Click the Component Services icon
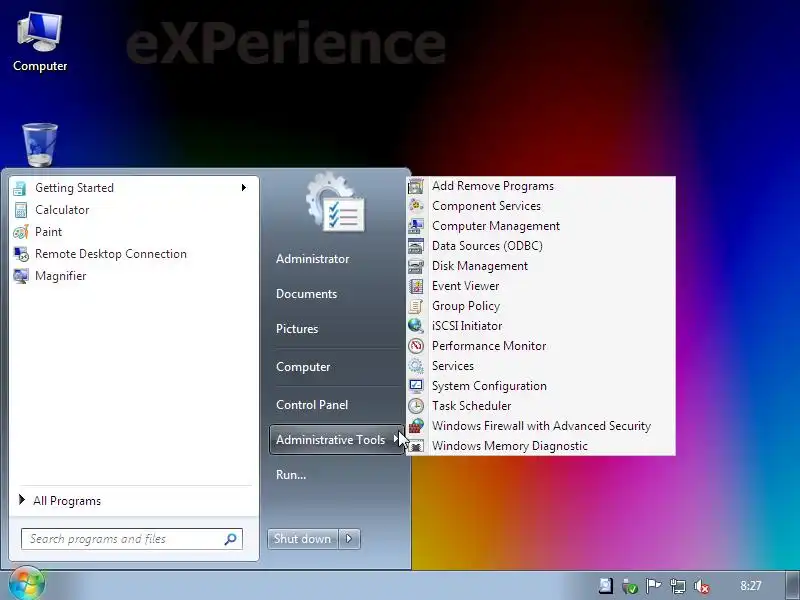This screenshot has height=600, width=800. pos(416,206)
